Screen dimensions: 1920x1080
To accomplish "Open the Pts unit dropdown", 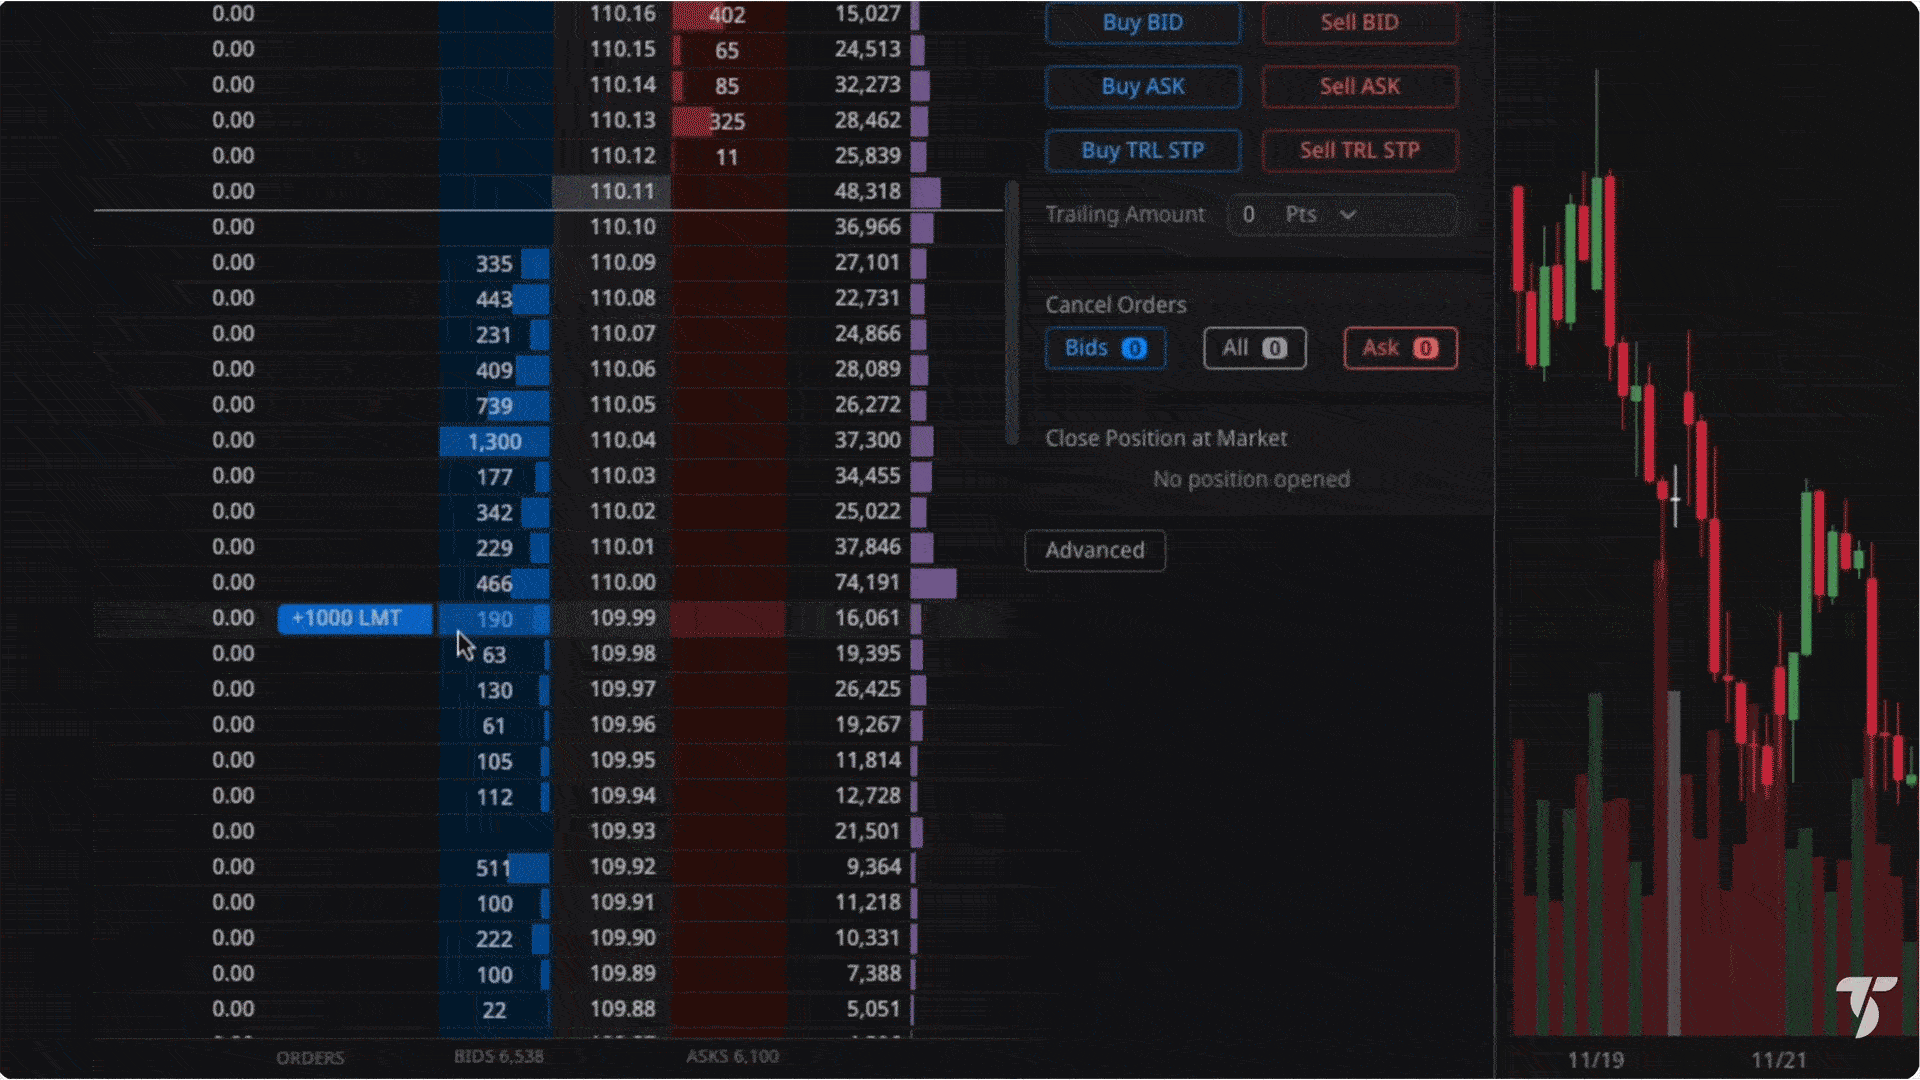I will [x=1320, y=215].
